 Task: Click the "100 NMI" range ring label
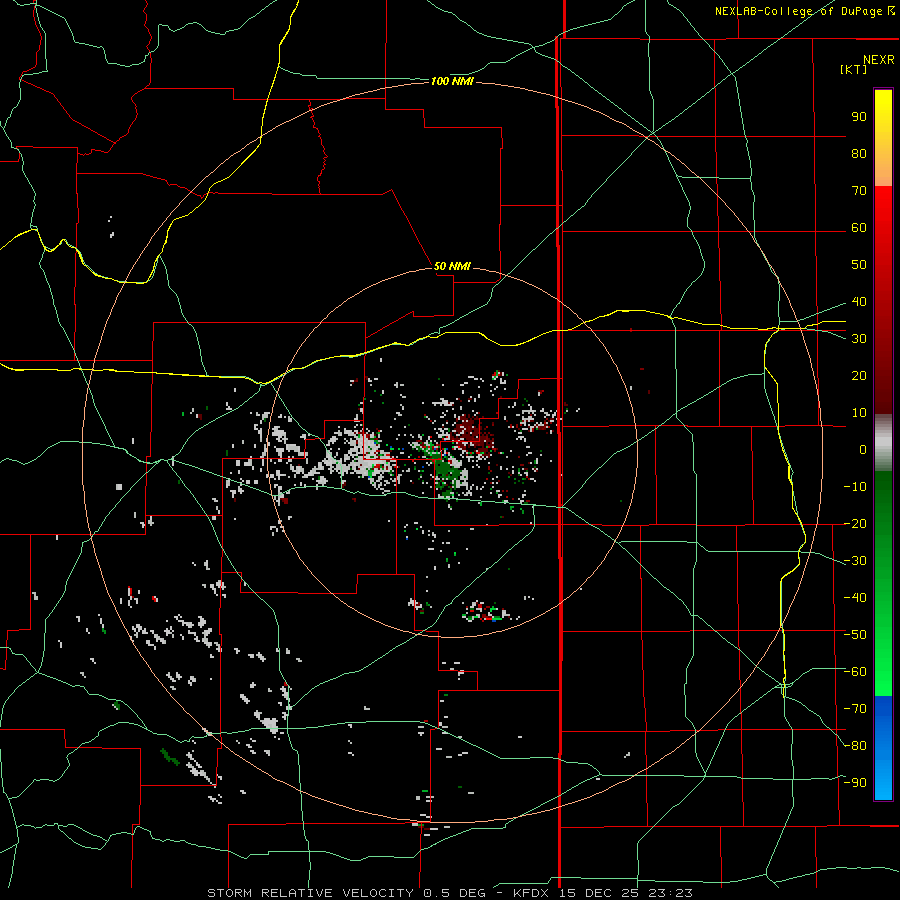point(452,82)
